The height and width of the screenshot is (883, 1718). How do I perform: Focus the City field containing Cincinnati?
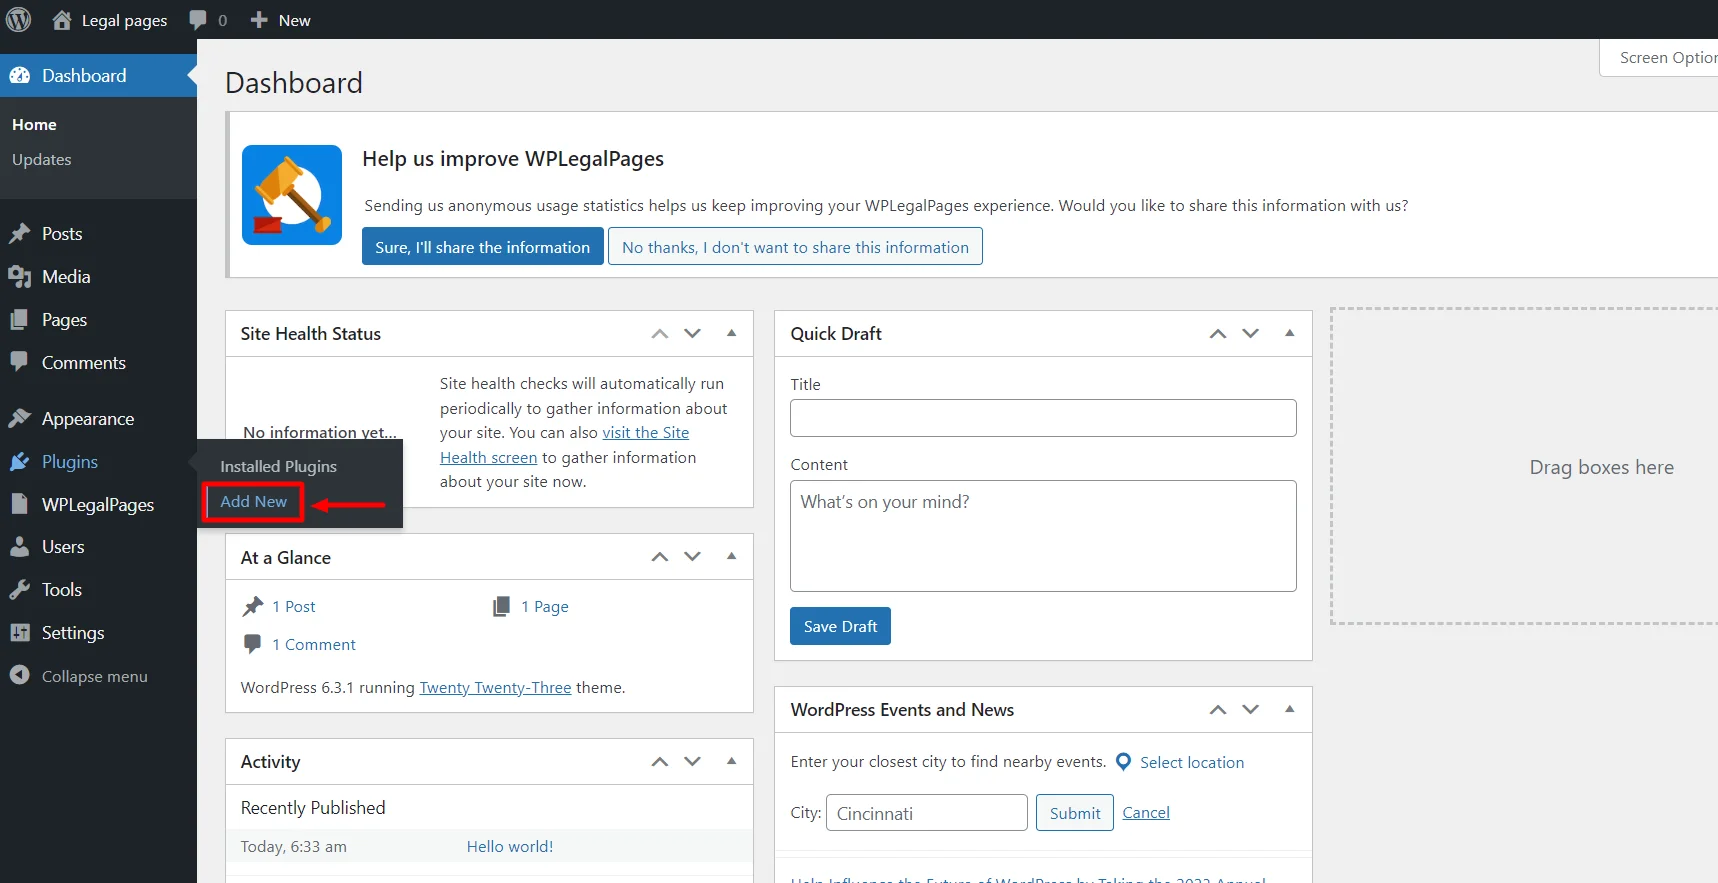click(927, 813)
